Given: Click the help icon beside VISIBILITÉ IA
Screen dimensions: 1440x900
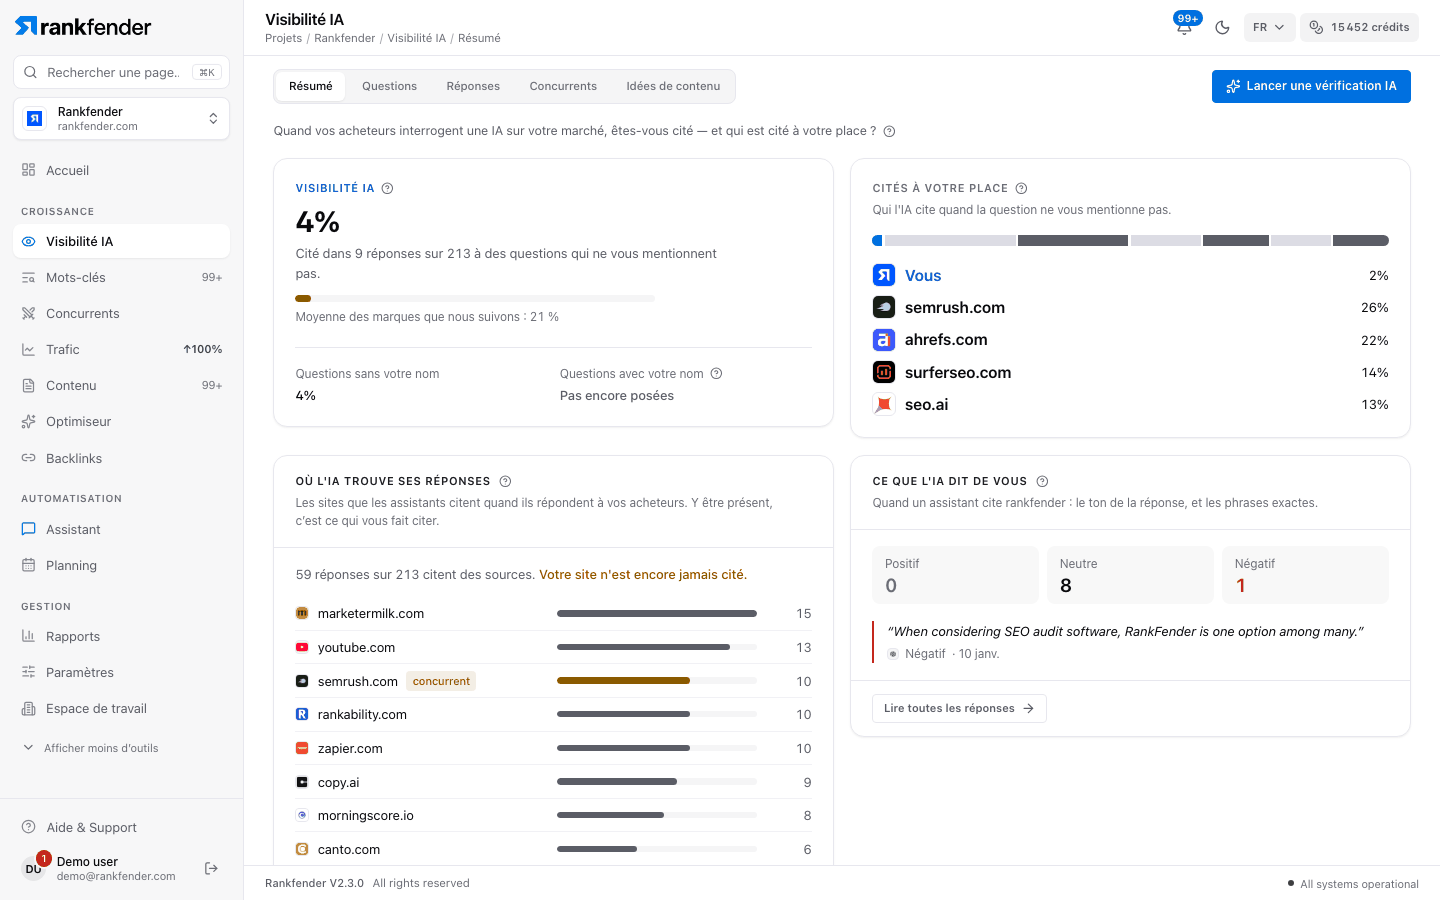Looking at the screenshot, I should (388, 188).
